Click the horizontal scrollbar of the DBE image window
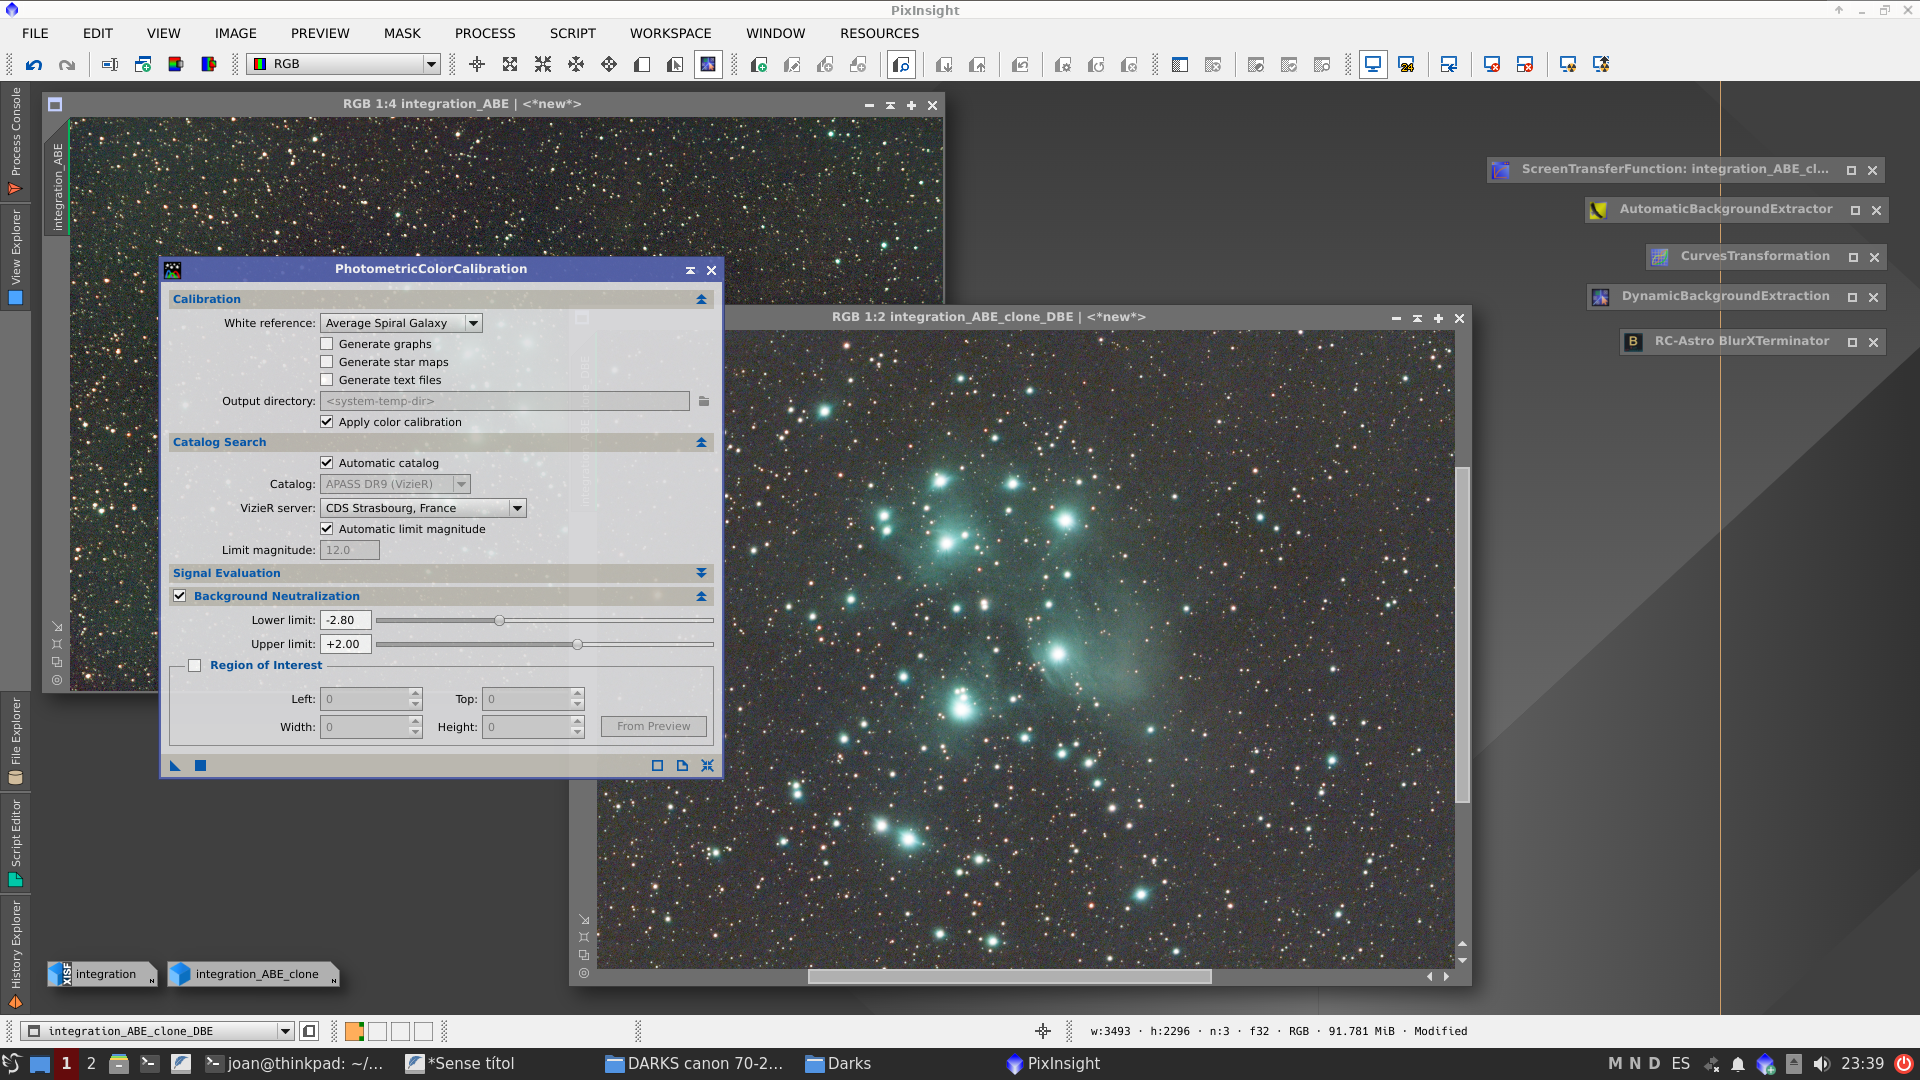The height and width of the screenshot is (1080, 1920). pyautogui.click(x=1010, y=976)
